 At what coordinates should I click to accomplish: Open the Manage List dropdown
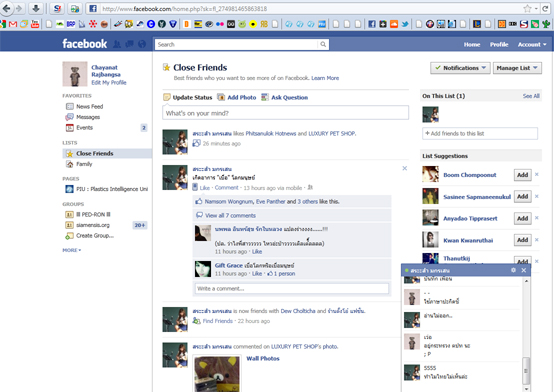(x=517, y=68)
